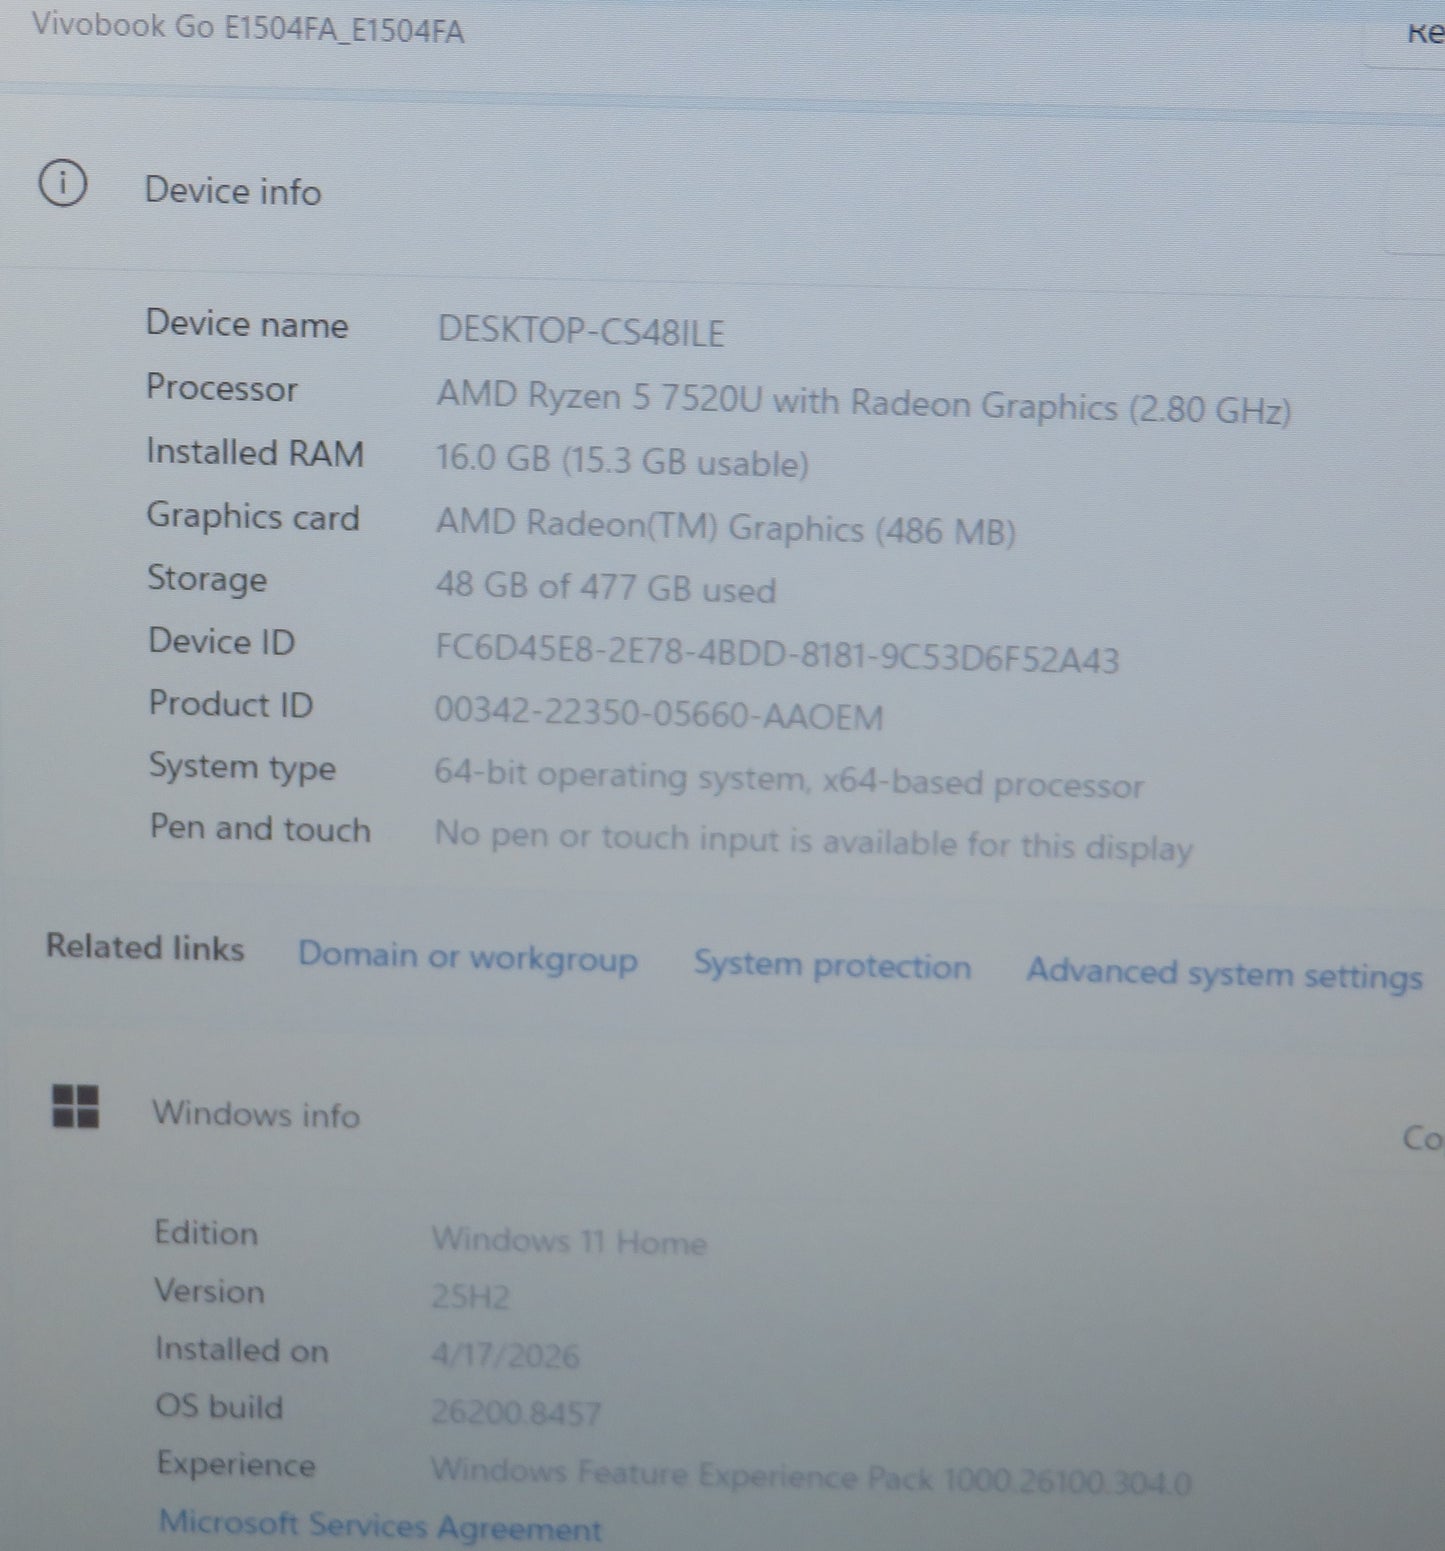Select the 16.0 GB installed RAM value
The width and height of the screenshot is (1445, 1551).
click(x=622, y=460)
